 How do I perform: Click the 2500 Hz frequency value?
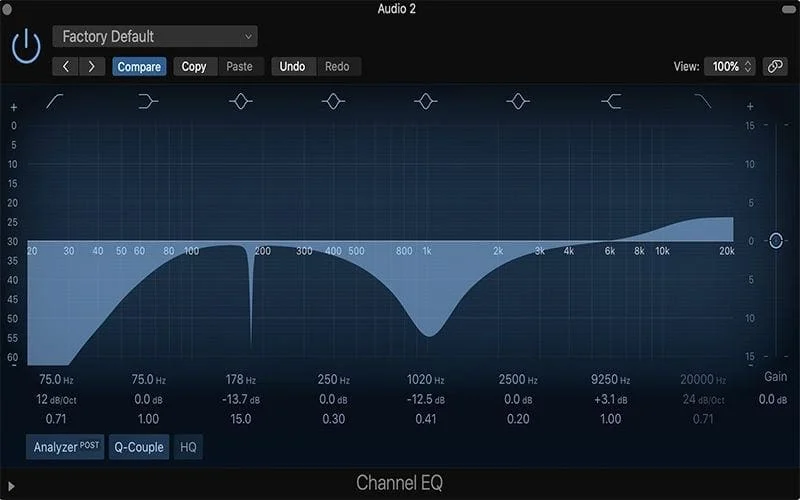(x=518, y=380)
